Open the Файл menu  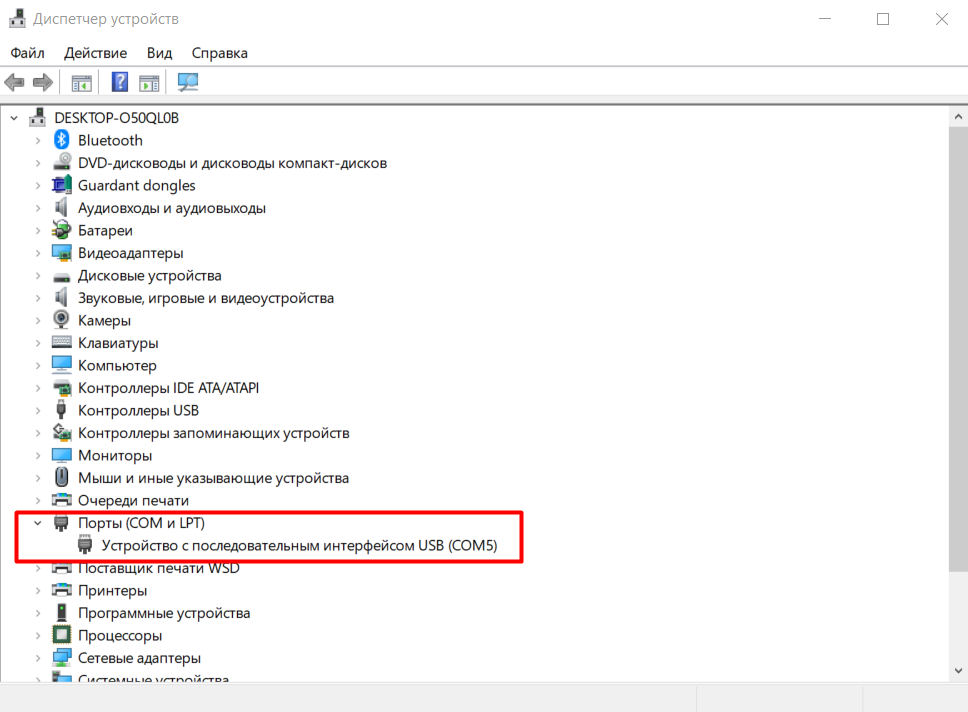point(27,53)
